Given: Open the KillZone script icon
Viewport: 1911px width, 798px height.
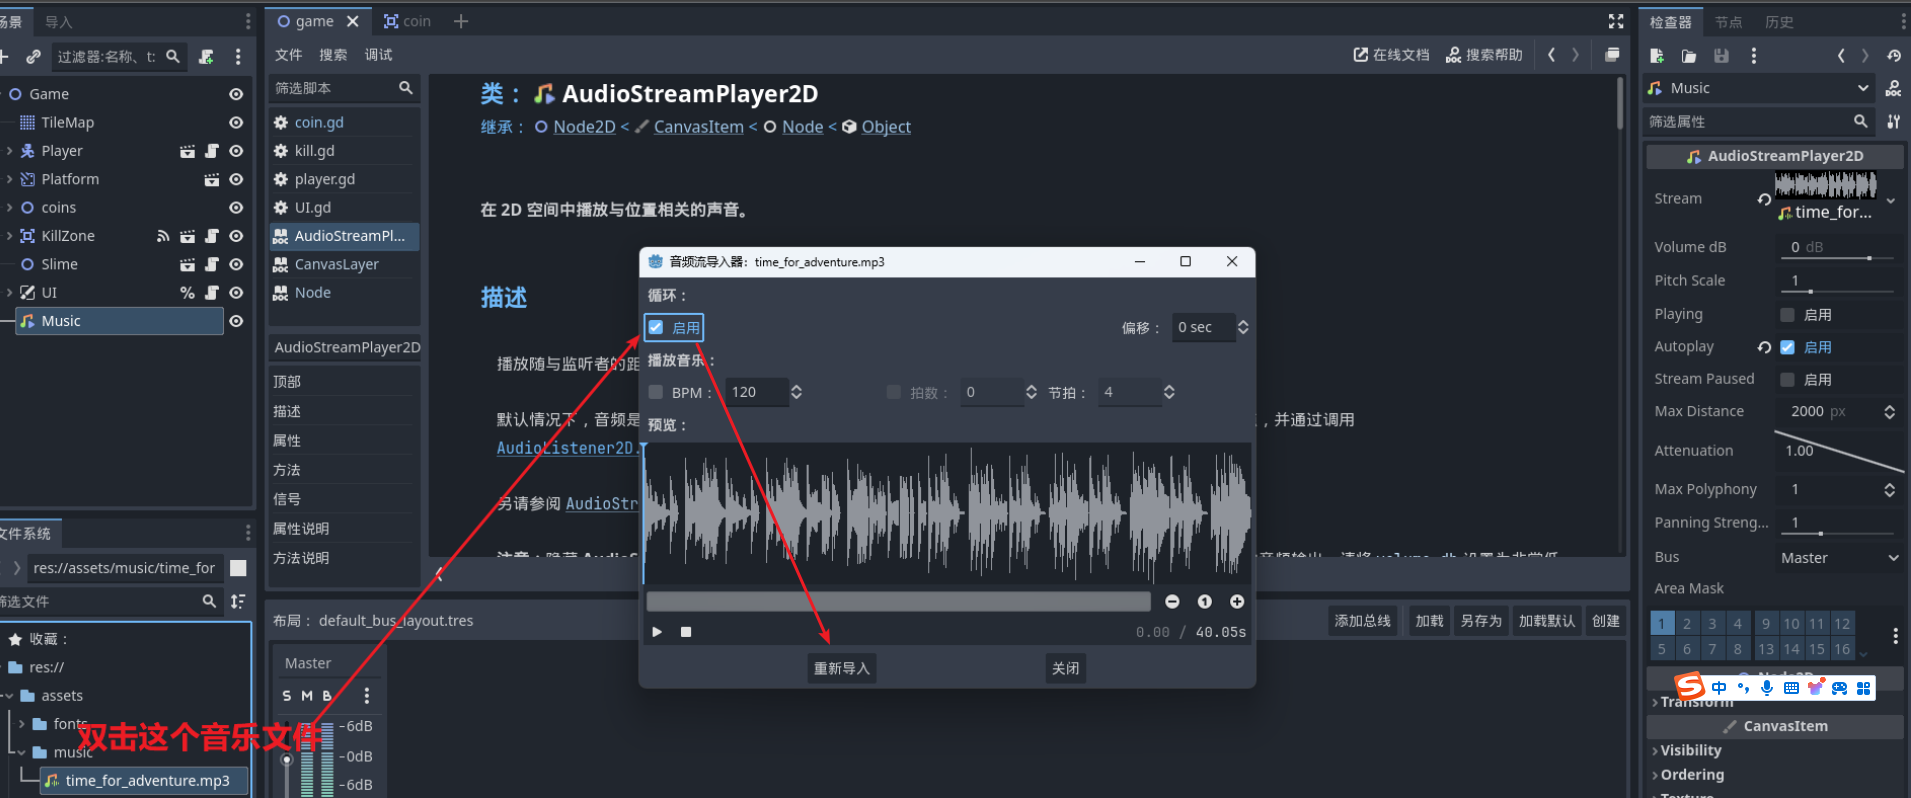Looking at the screenshot, I should (211, 236).
